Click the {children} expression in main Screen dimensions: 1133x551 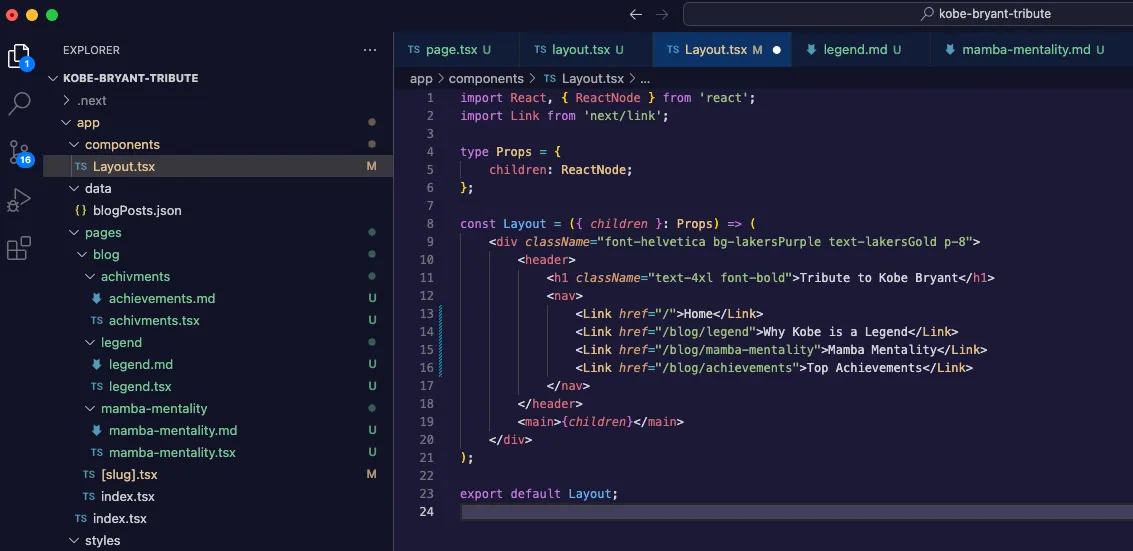pos(597,422)
